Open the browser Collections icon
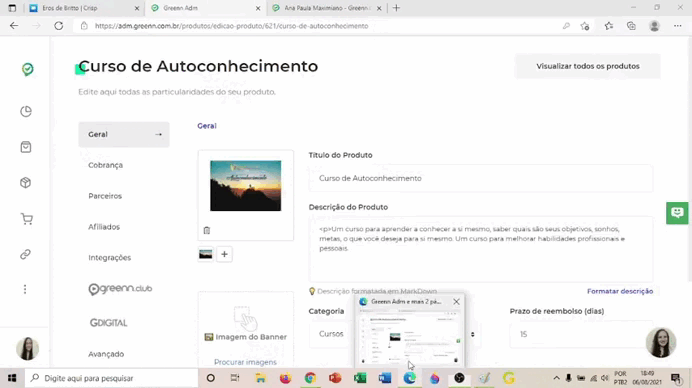The image size is (692, 388). (x=632, y=26)
